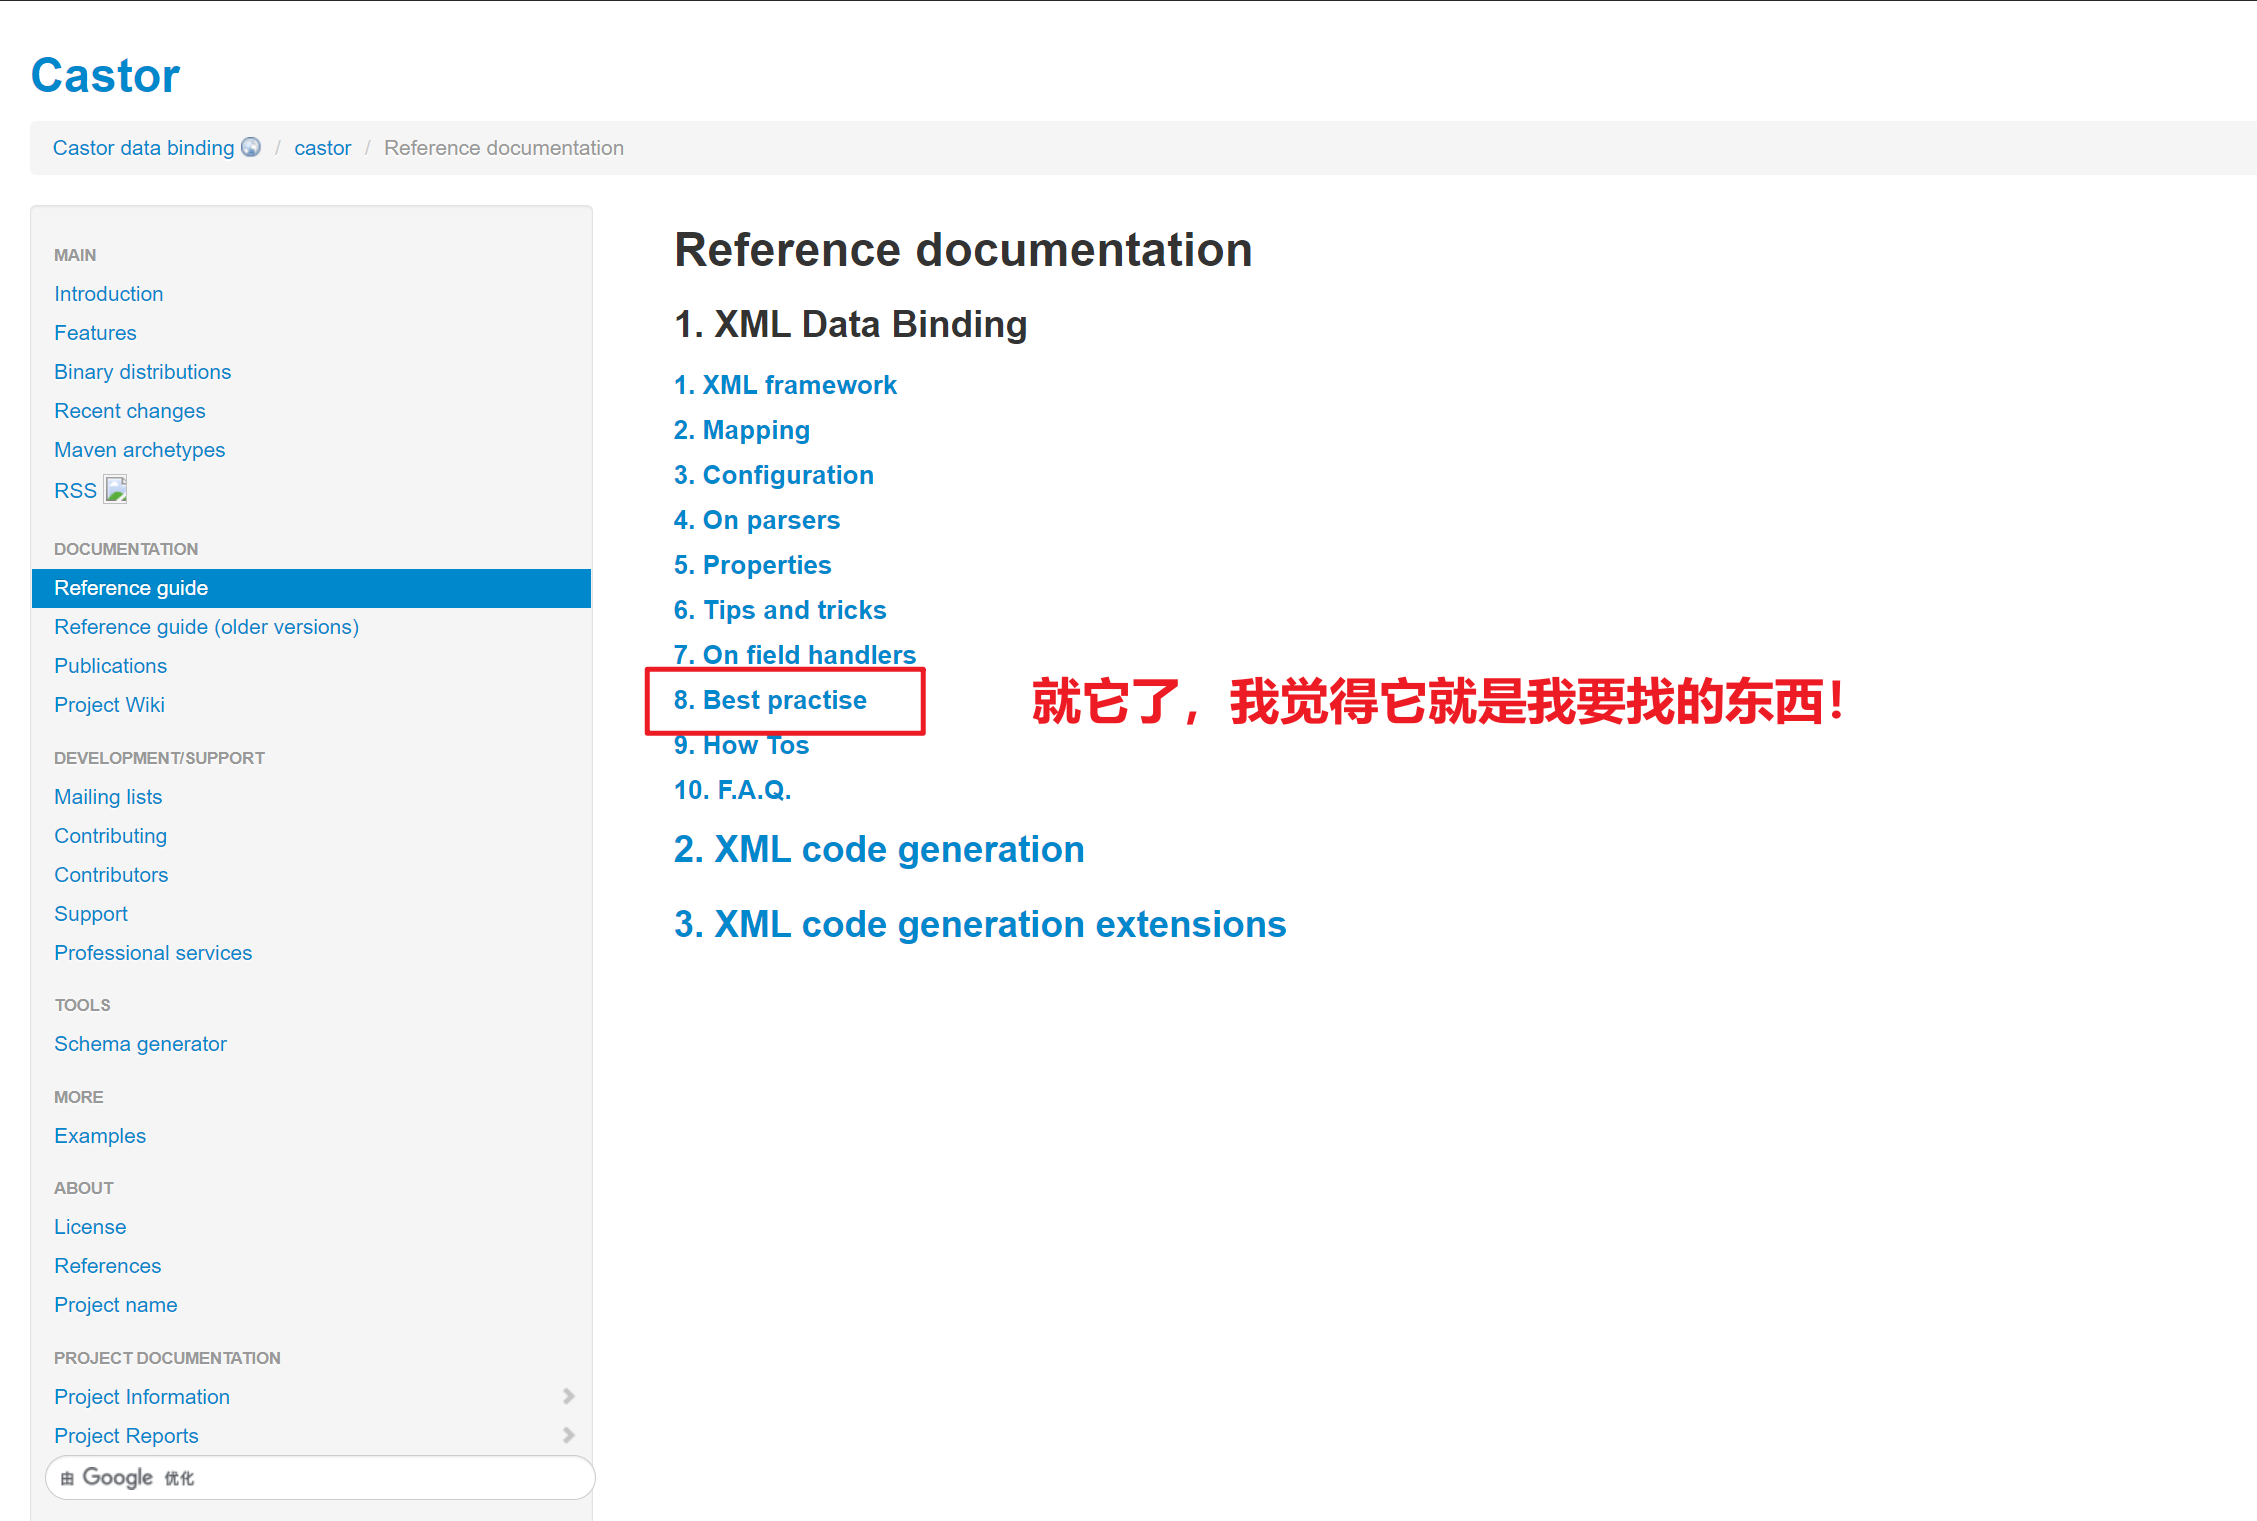Screen dimensions: 2257x1521
Task: Open section 2. XML code generation
Action: click(x=879, y=849)
